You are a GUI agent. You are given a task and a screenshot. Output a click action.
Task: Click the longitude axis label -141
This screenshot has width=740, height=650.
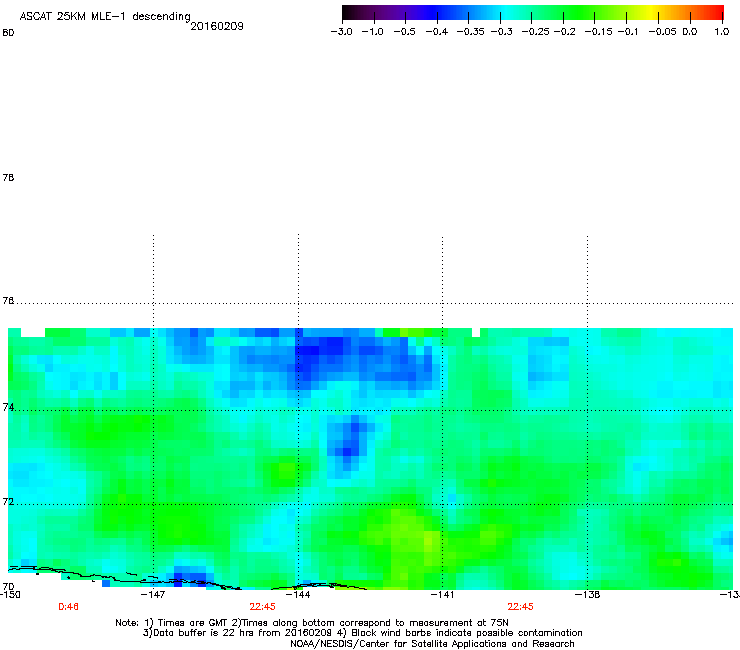442,594
